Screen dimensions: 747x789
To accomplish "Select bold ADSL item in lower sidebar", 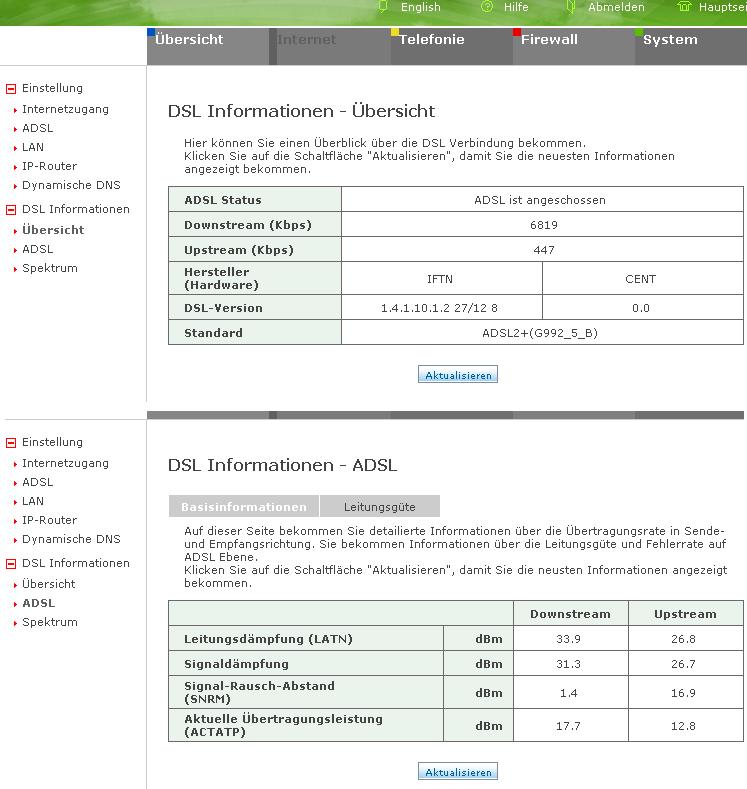I will [38, 603].
